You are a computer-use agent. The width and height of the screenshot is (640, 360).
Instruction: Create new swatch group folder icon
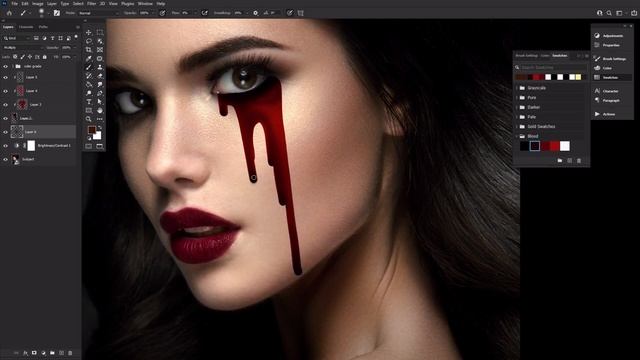[560, 161]
